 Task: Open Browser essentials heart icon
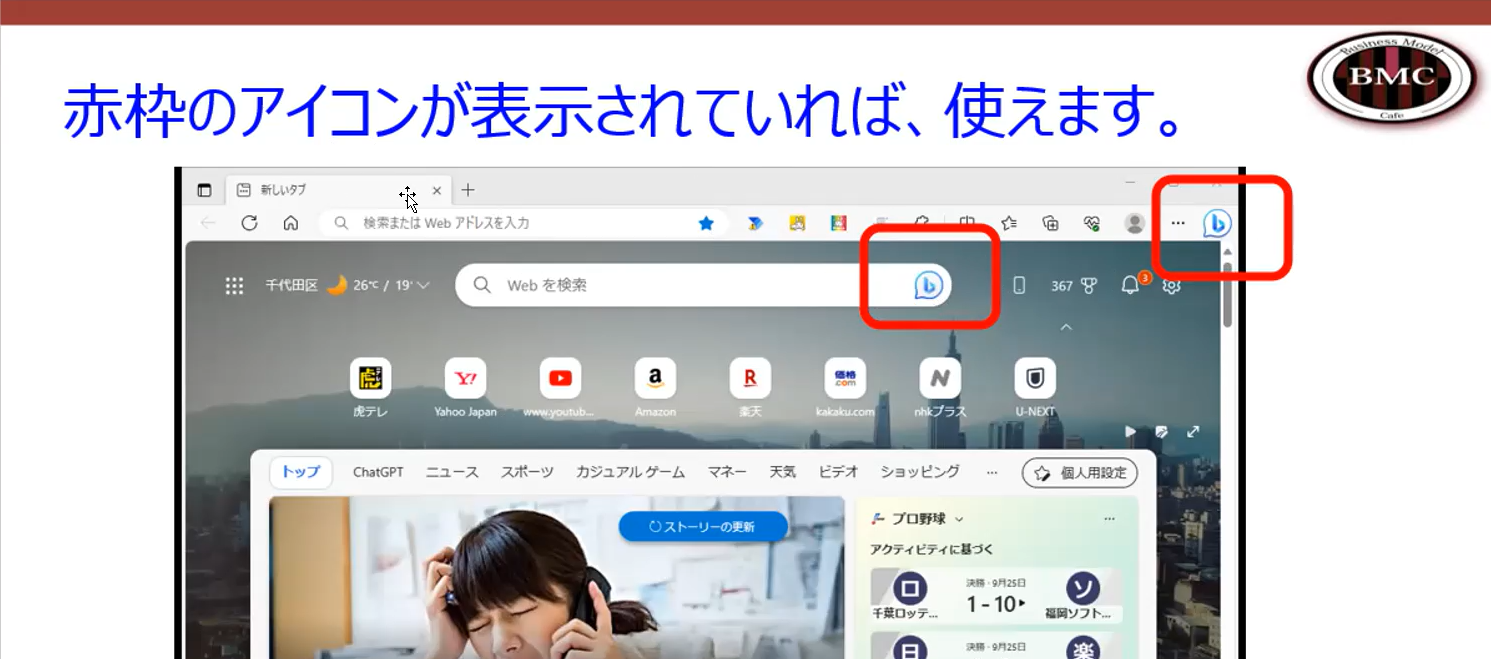point(1092,223)
